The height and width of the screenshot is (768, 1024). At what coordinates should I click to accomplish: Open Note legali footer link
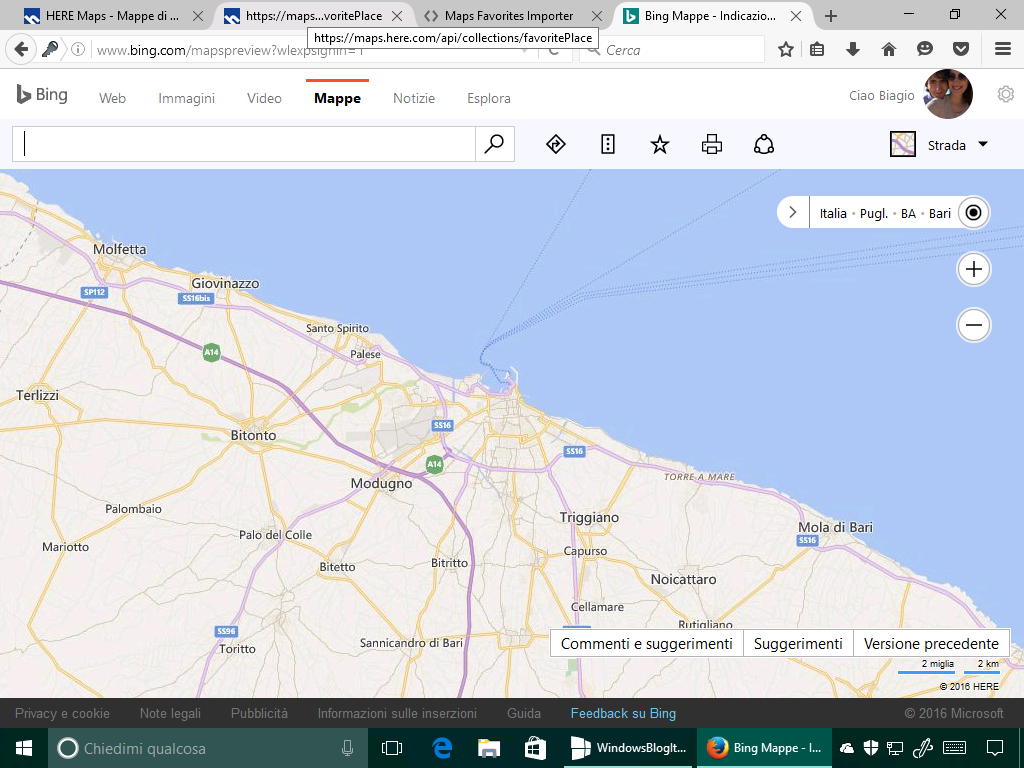170,714
